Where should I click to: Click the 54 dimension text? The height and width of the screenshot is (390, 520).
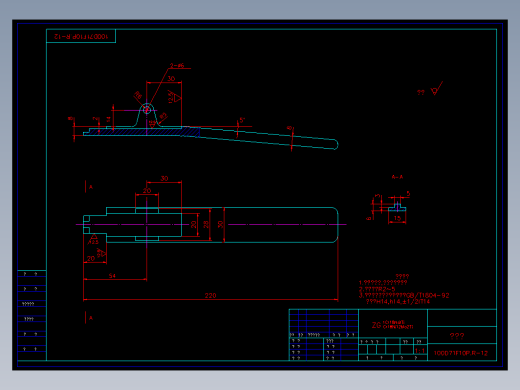(112, 276)
